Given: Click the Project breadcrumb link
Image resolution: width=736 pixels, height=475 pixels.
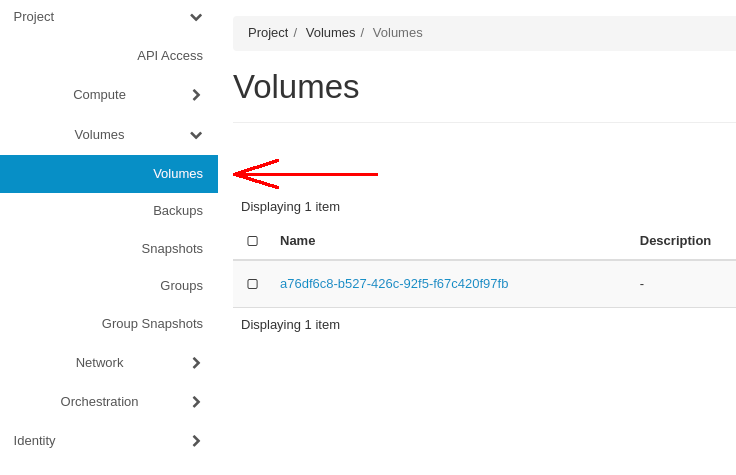Looking at the screenshot, I should [x=268, y=33].
